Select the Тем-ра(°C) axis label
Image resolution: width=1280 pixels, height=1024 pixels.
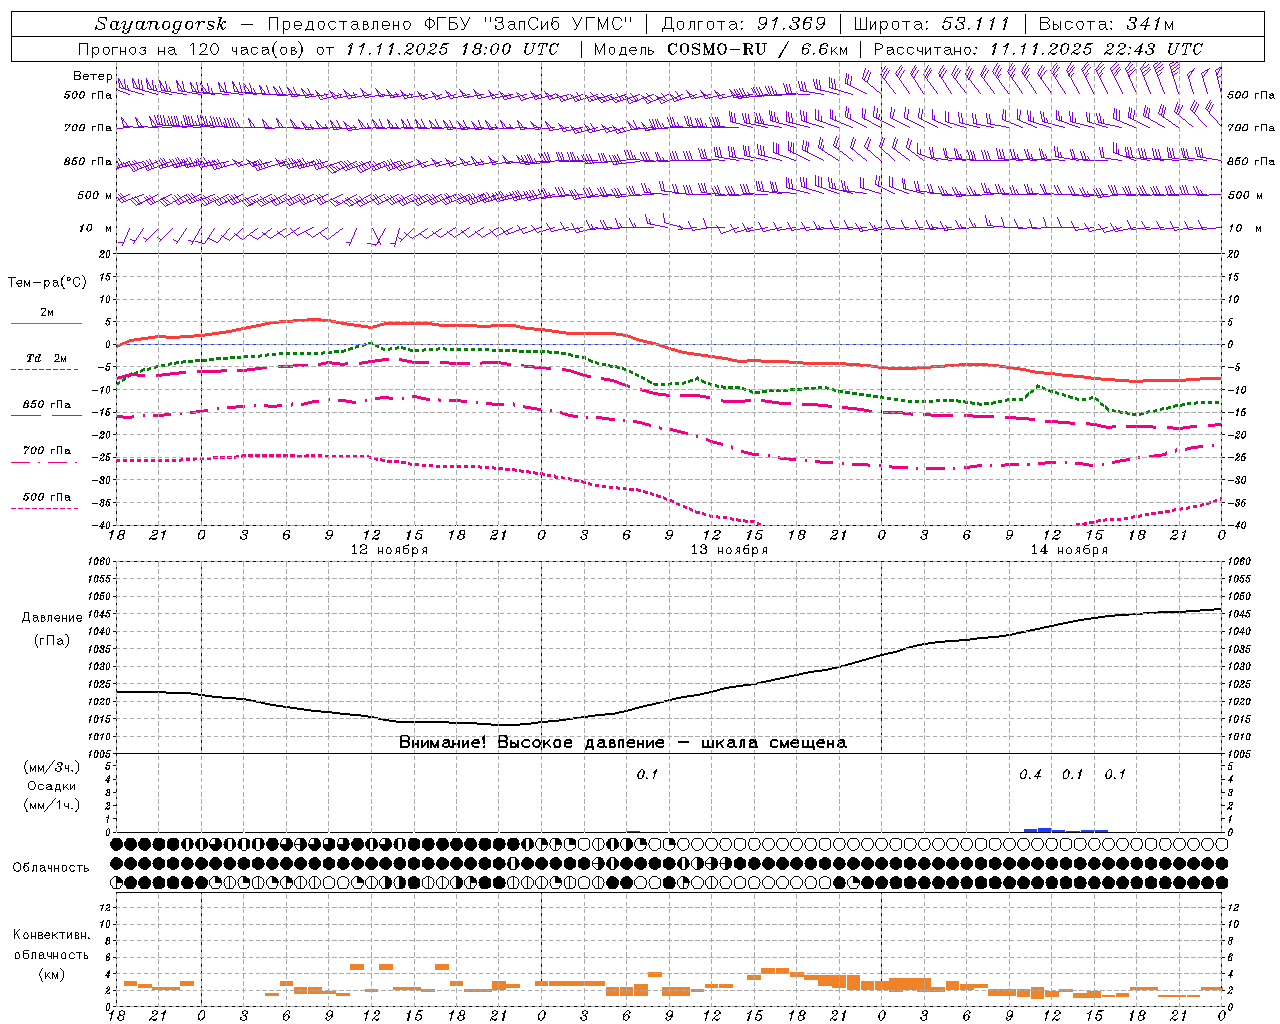47,283
